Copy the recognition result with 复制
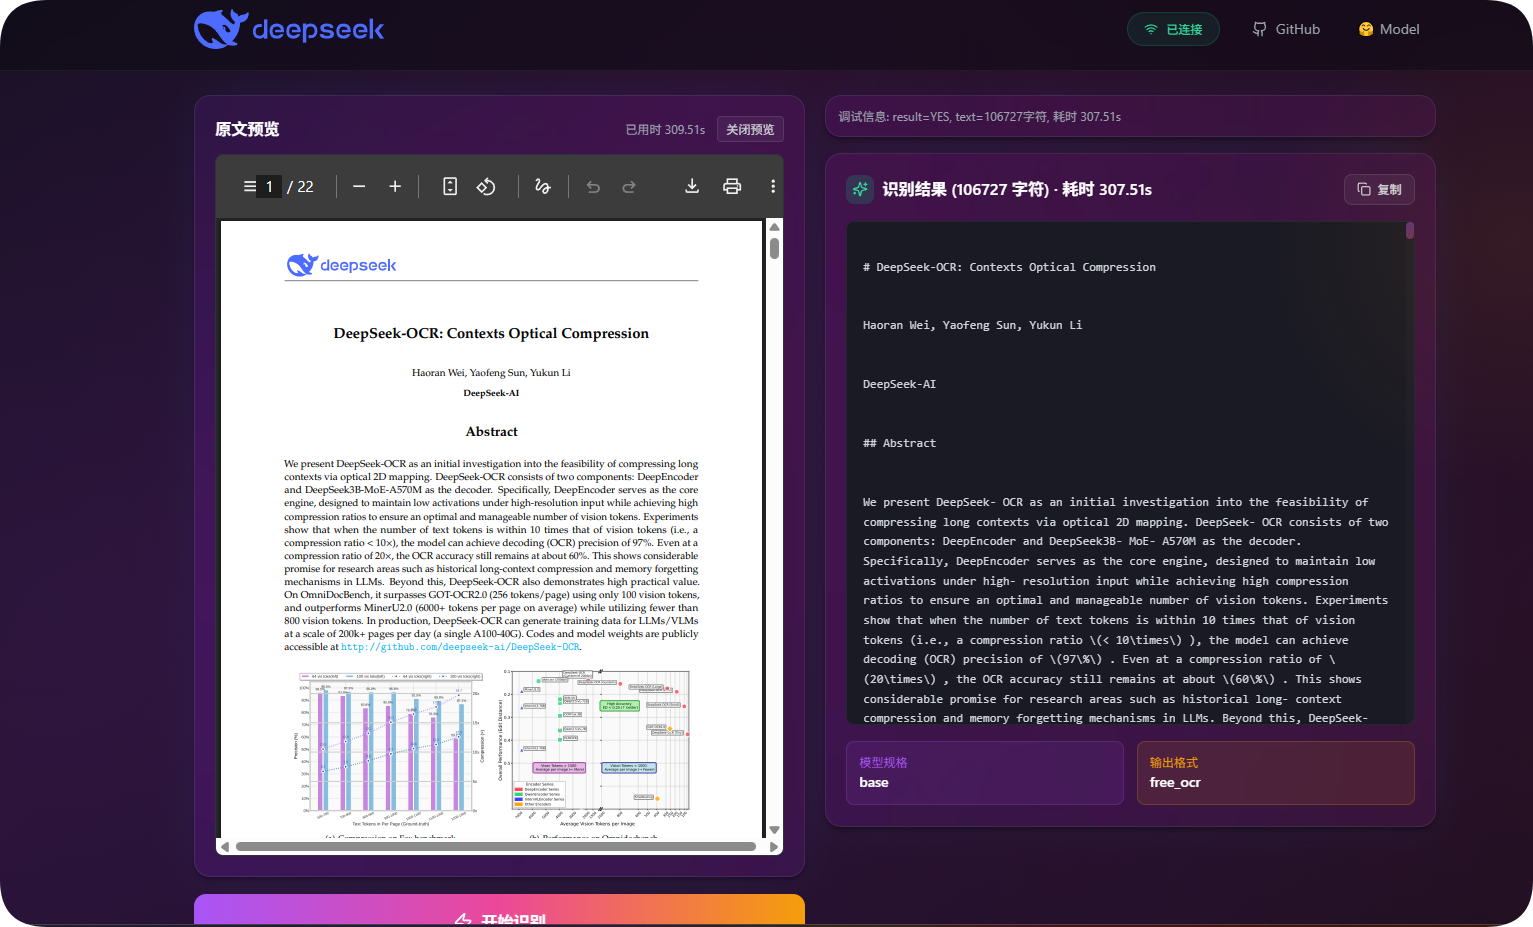The image size is (1533, 927). (x=1379, y=189)
